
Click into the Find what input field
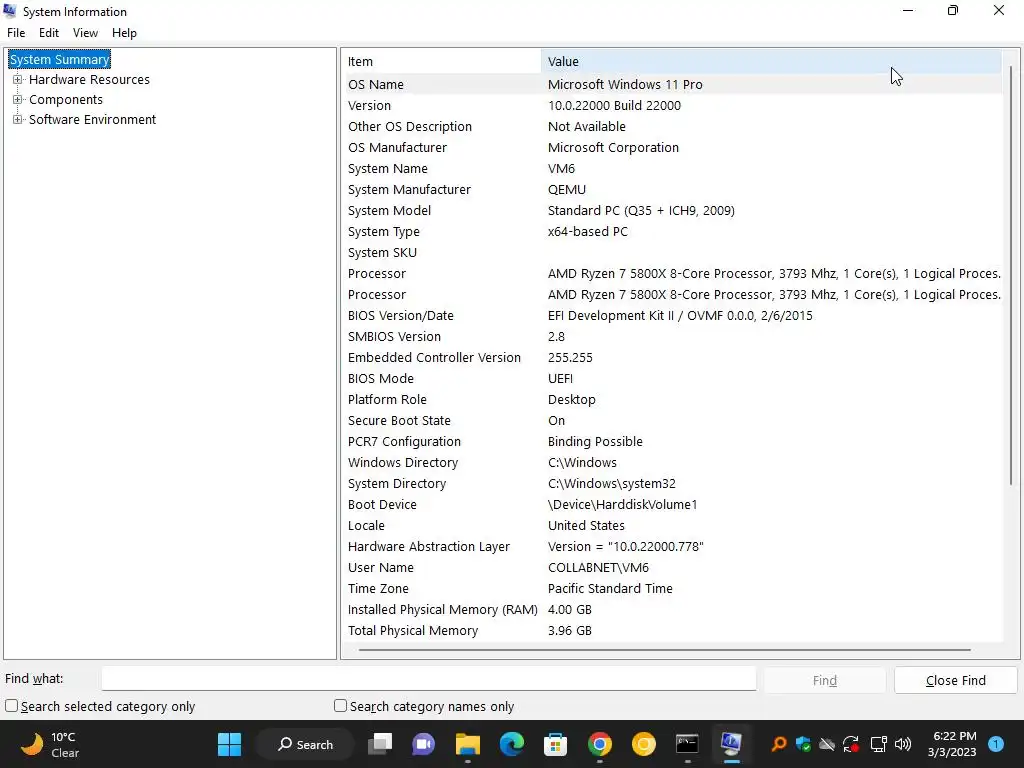click(x=429, y=679)
